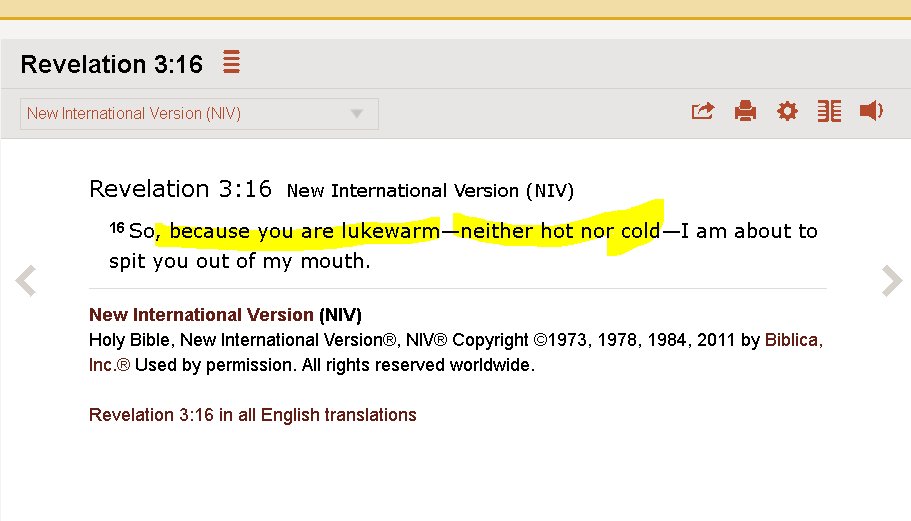
Task: Click the Revelation 3:16 header title
Action: click(x=112, y=64)
